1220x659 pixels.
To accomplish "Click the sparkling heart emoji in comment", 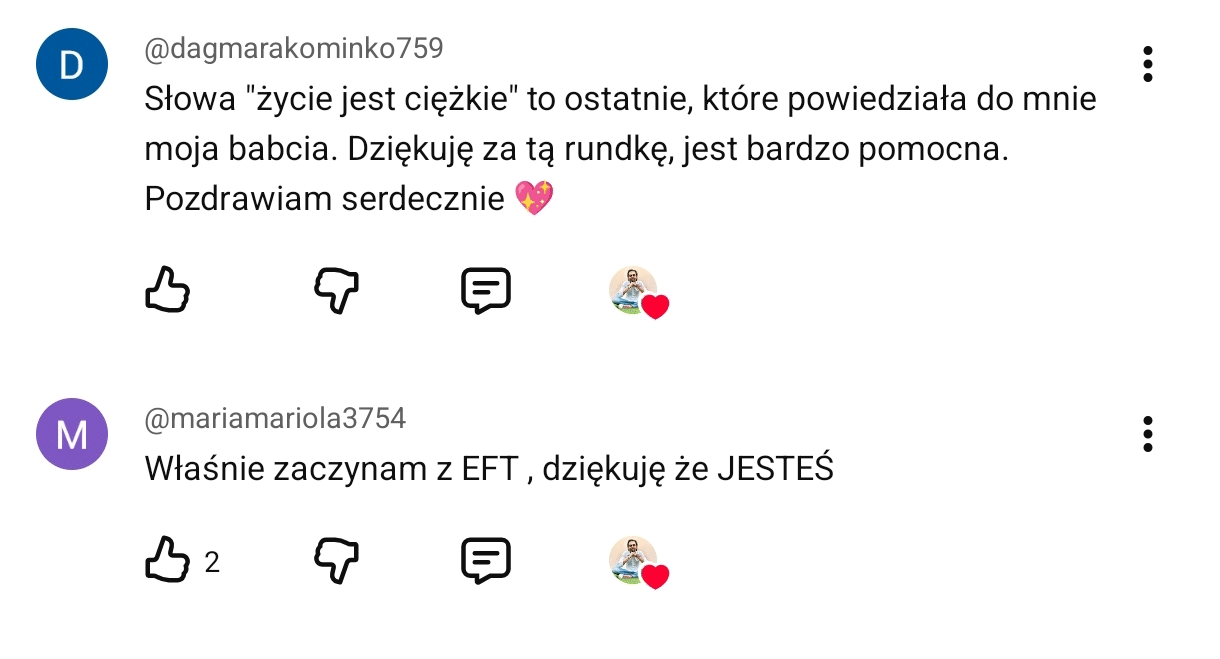I will [x=534, y=198].
